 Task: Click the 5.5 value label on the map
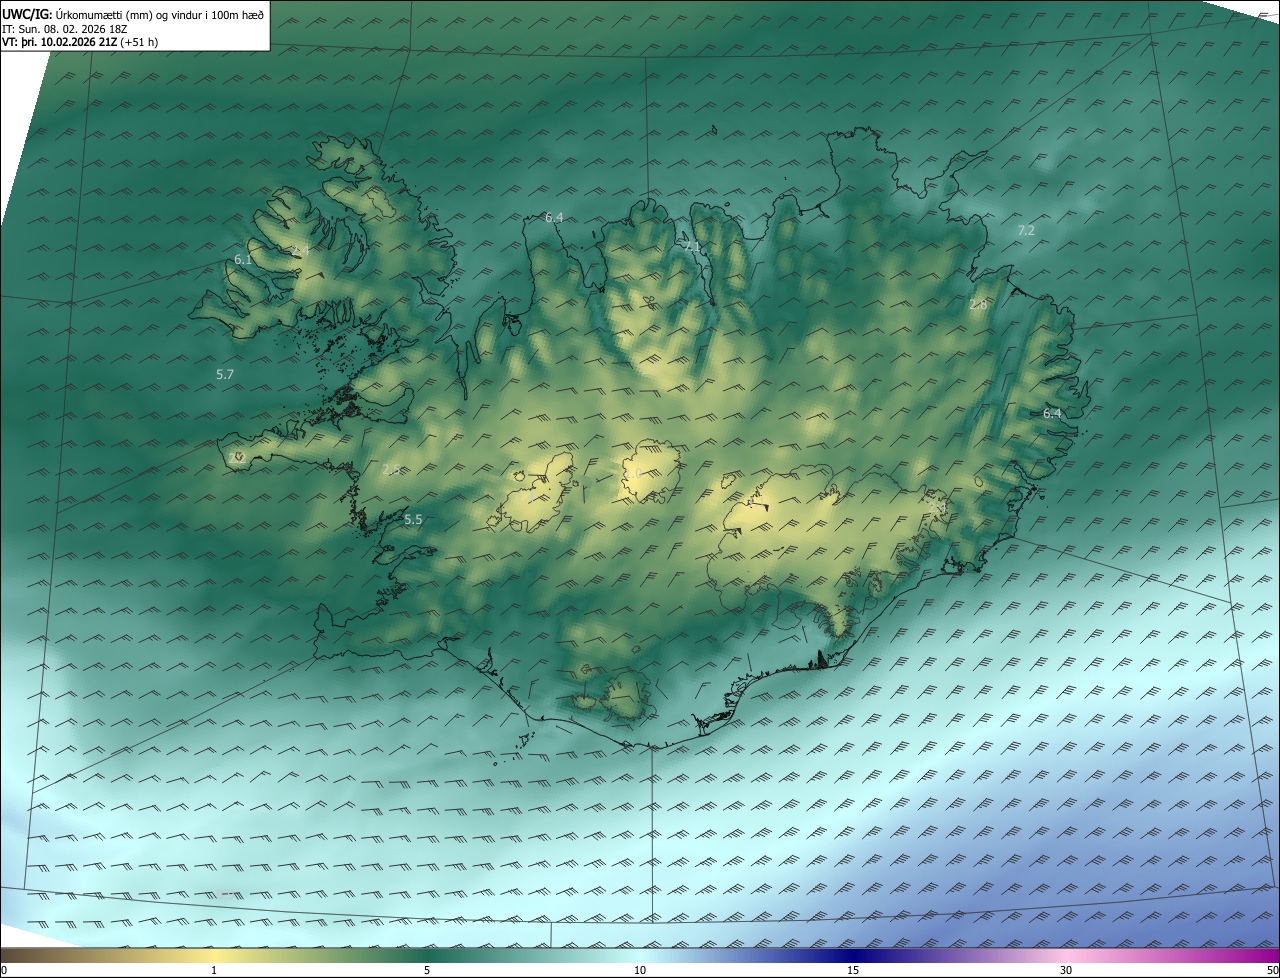(413, 520)
